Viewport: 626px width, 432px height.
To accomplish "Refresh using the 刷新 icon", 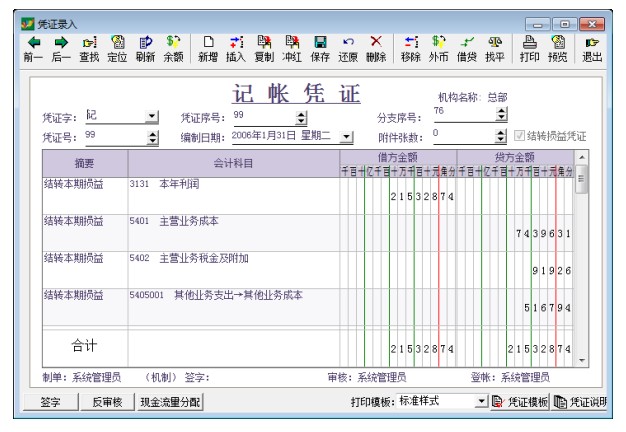I will 145,50.
